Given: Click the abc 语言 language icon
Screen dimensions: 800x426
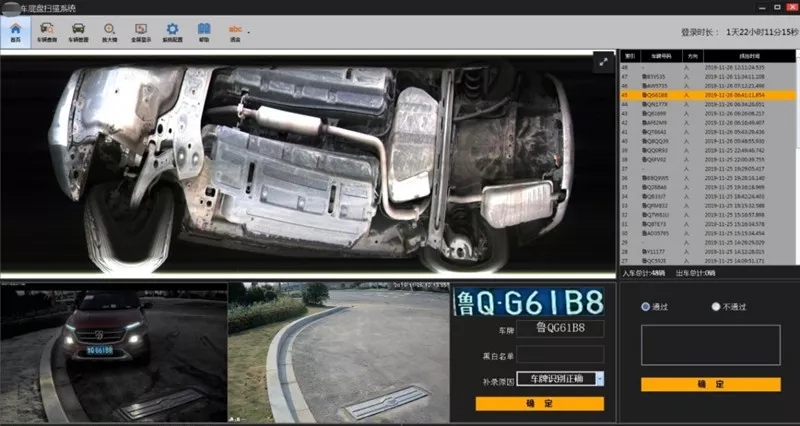Looking at the screenshot, I should [x=235, y=31].
